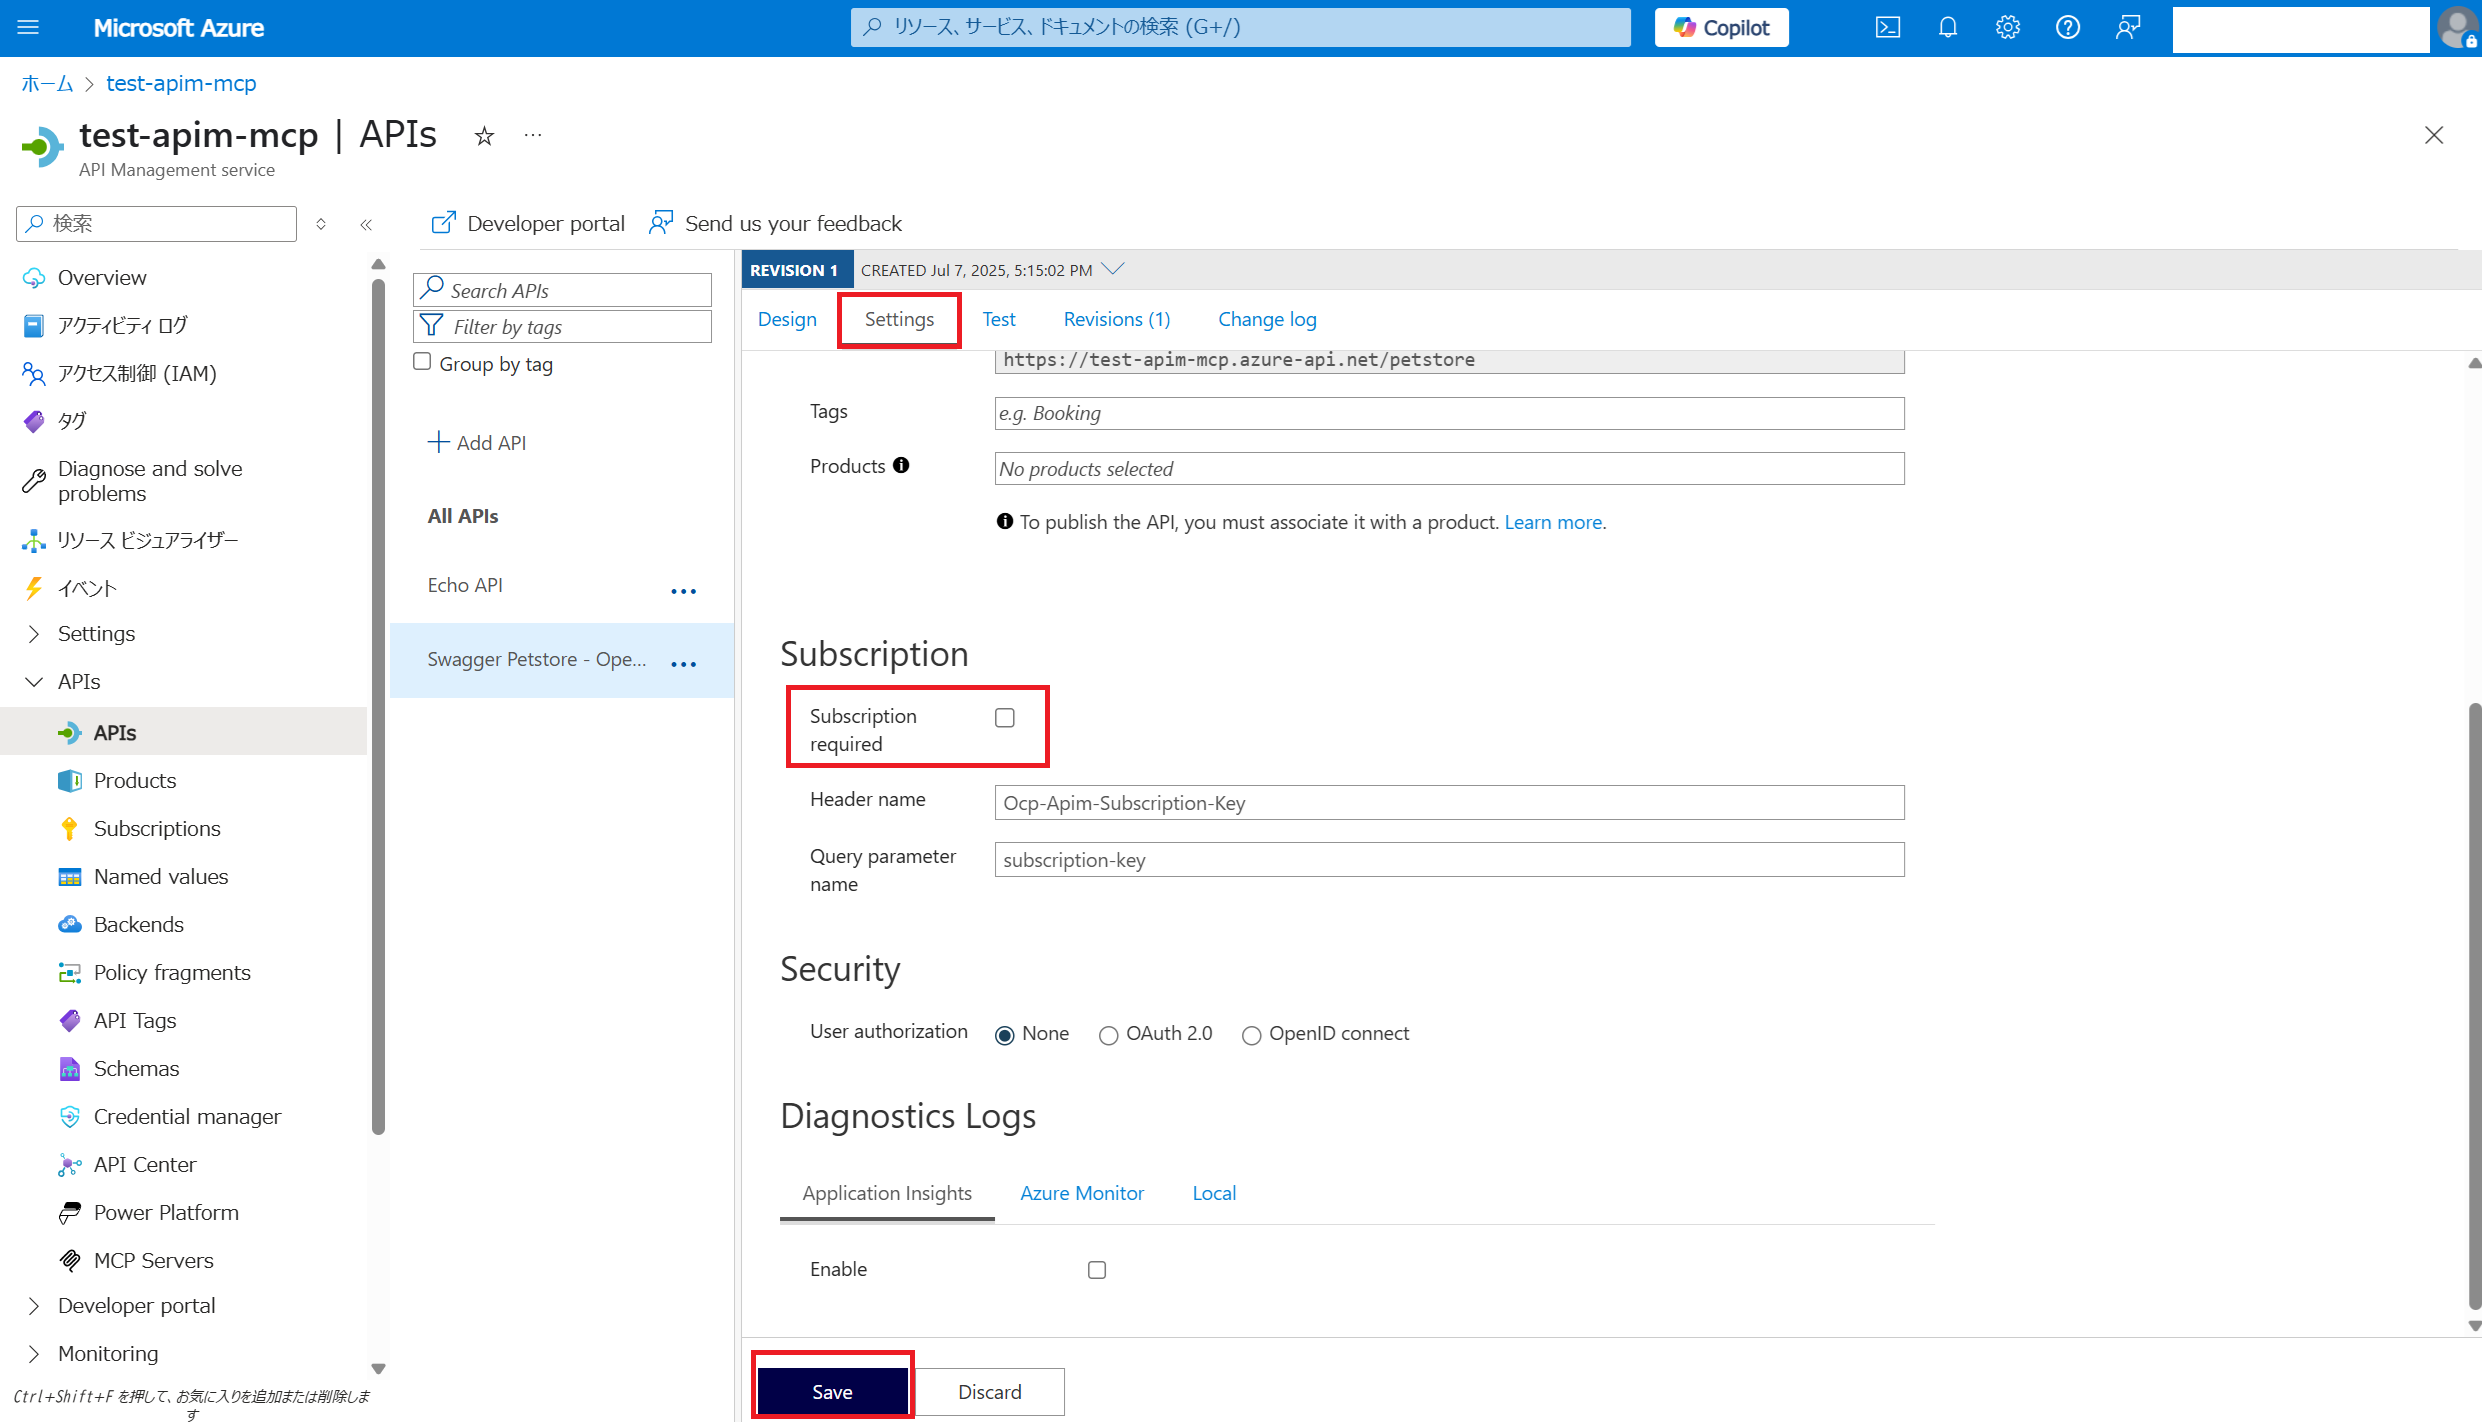Open Swagger Petstore context menu dots
This screenshot has height=1422, width=2482.
tap(684, 664)
